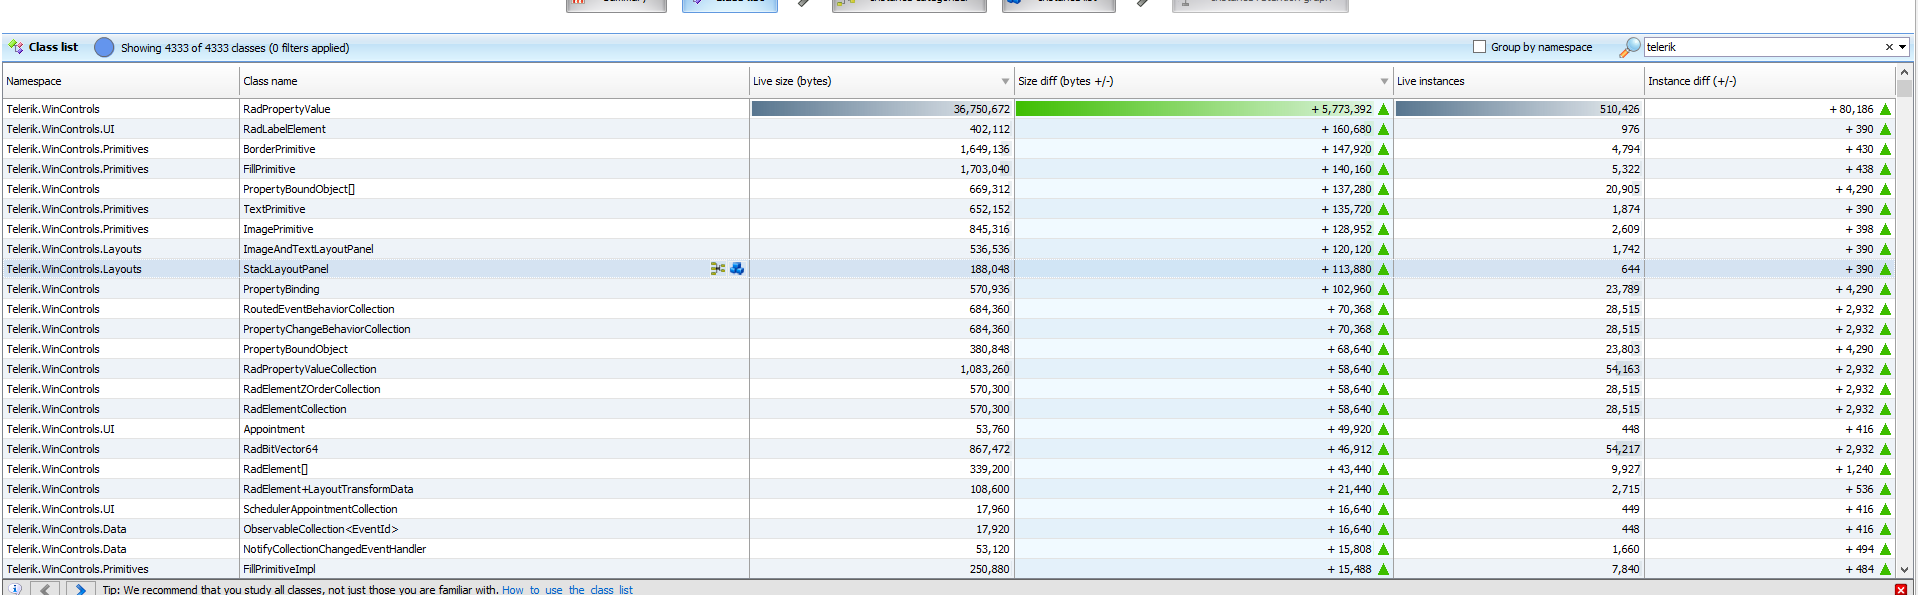Select the Appointment class name
This screenshot has width=1918, height=595.
(x=274, y=429)
